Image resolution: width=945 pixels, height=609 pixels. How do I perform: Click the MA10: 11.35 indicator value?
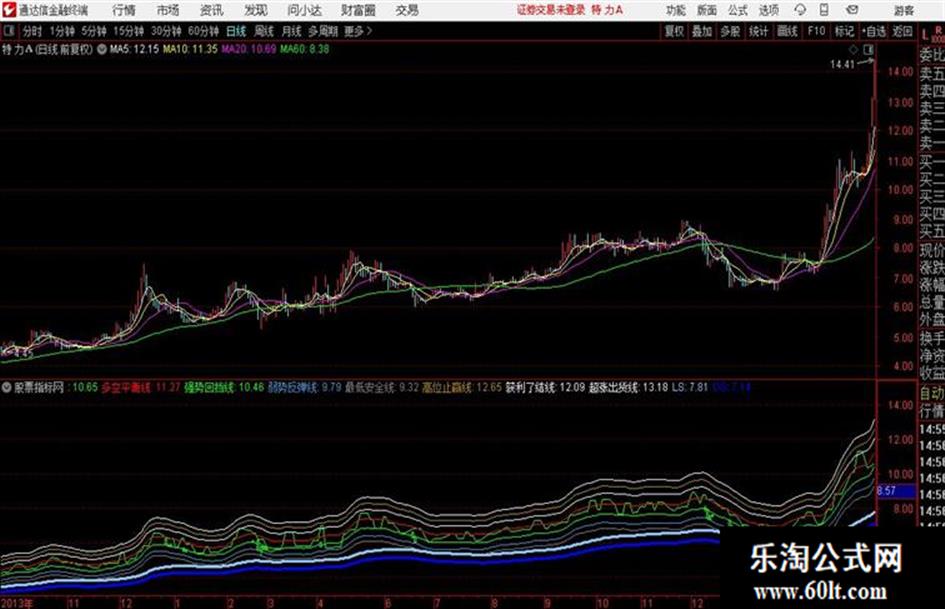pos(190,49)
